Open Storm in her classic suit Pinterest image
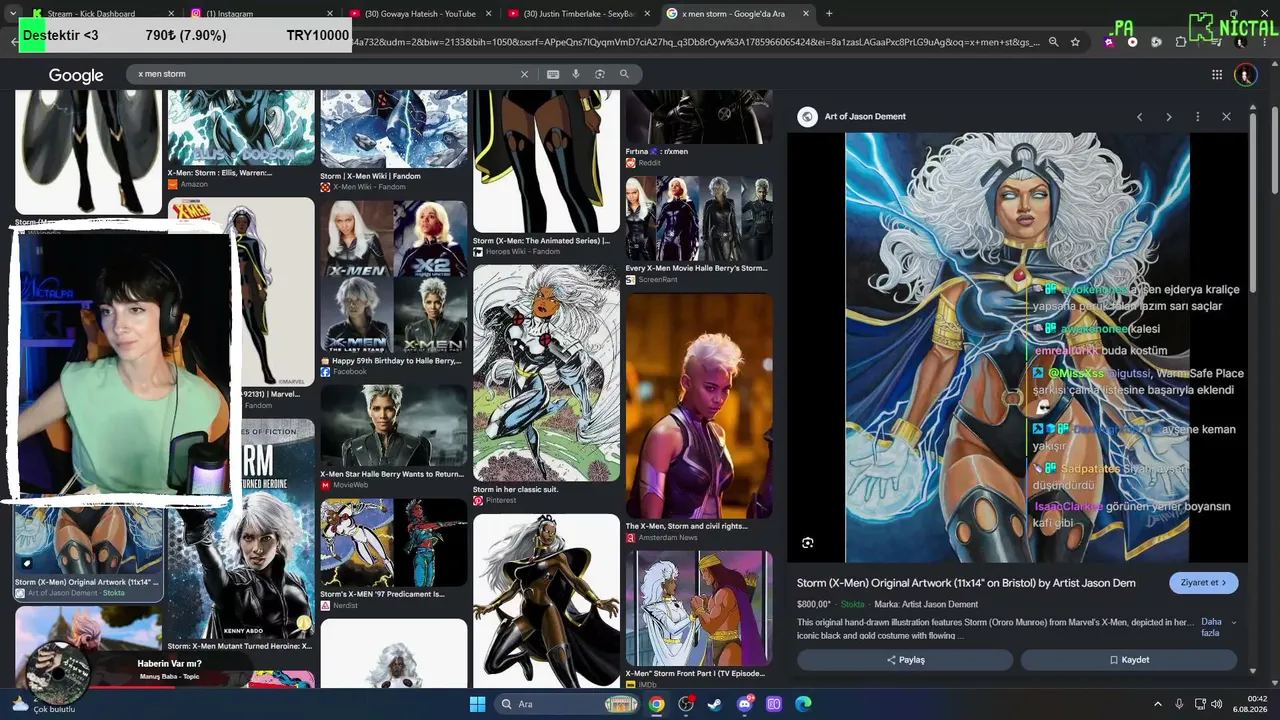The image size is (1280, 720). pyautogui.click(x=546, y=373)
